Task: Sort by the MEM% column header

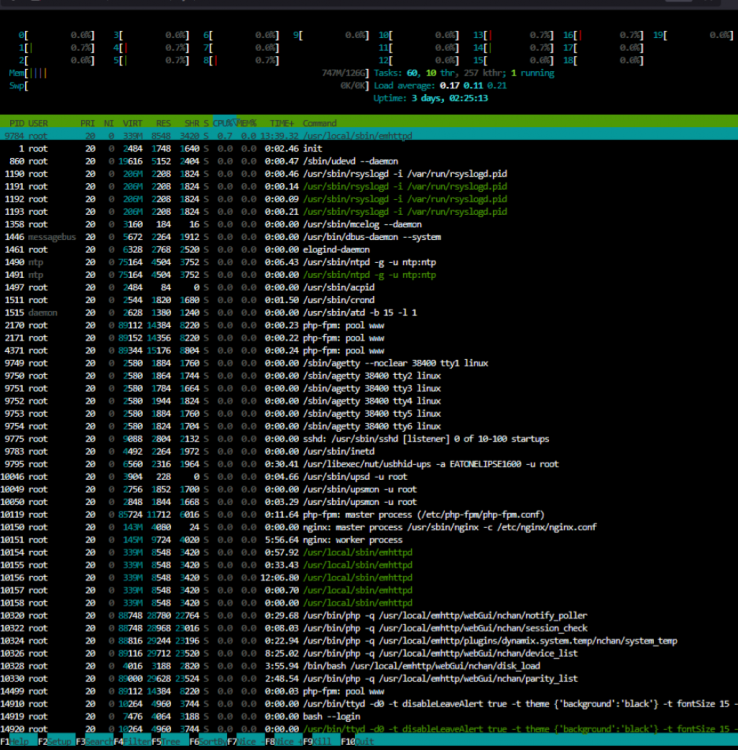Action: 247,123
